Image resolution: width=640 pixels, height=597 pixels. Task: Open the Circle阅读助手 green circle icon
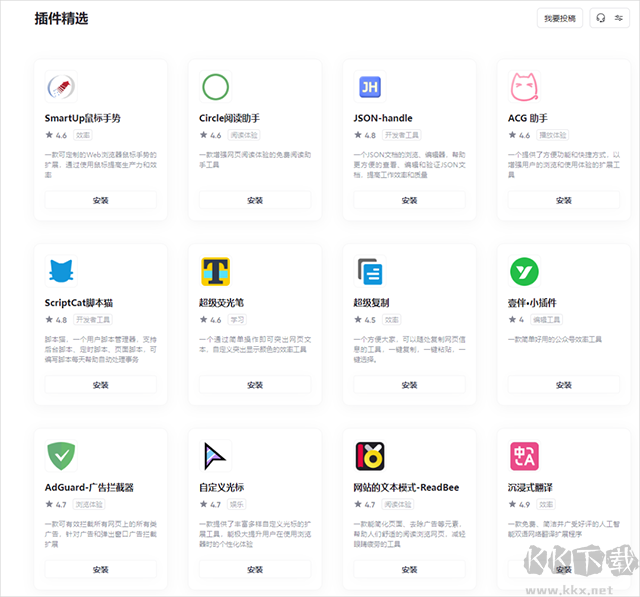(215, 87)
